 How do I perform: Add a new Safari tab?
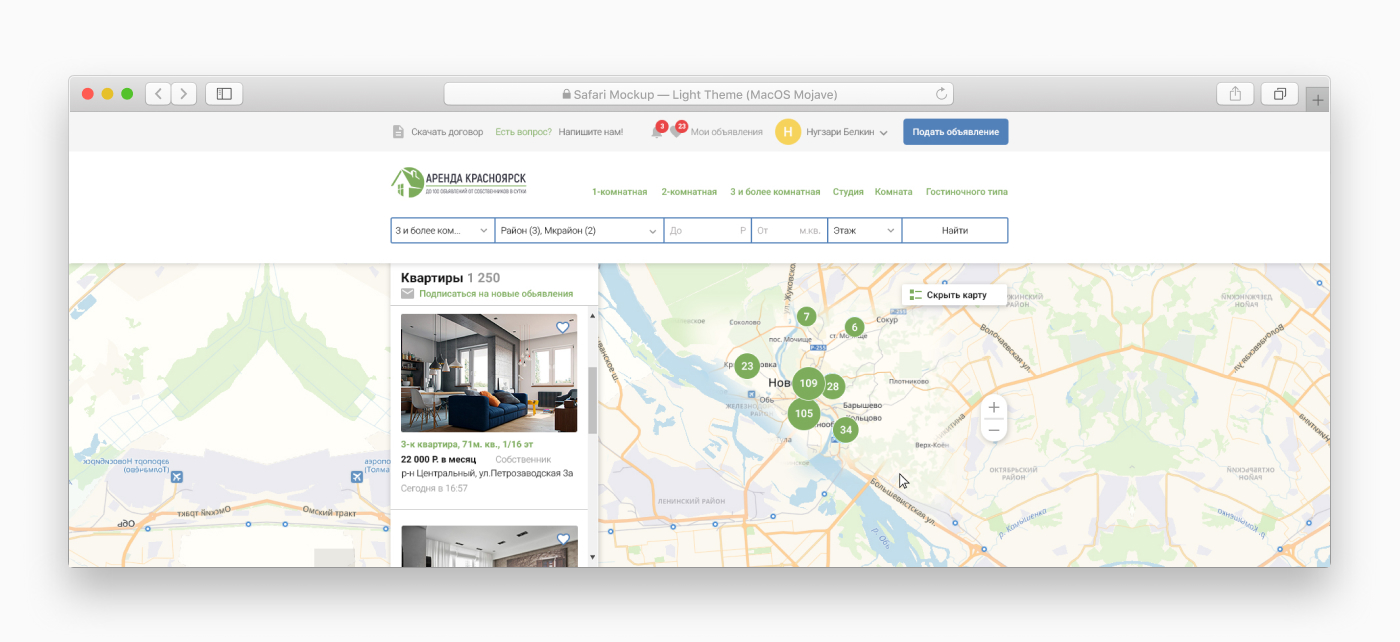1319,100
